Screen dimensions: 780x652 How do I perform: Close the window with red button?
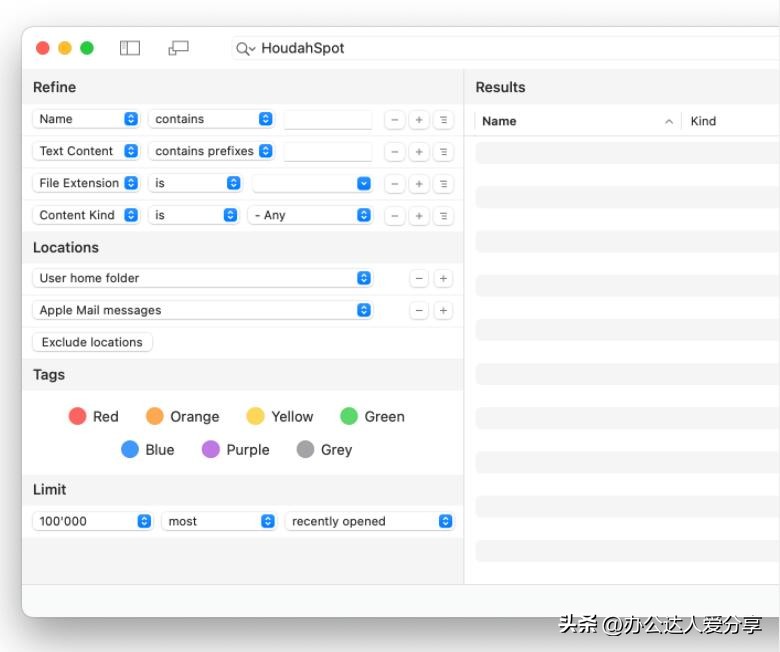coord(43,48)
